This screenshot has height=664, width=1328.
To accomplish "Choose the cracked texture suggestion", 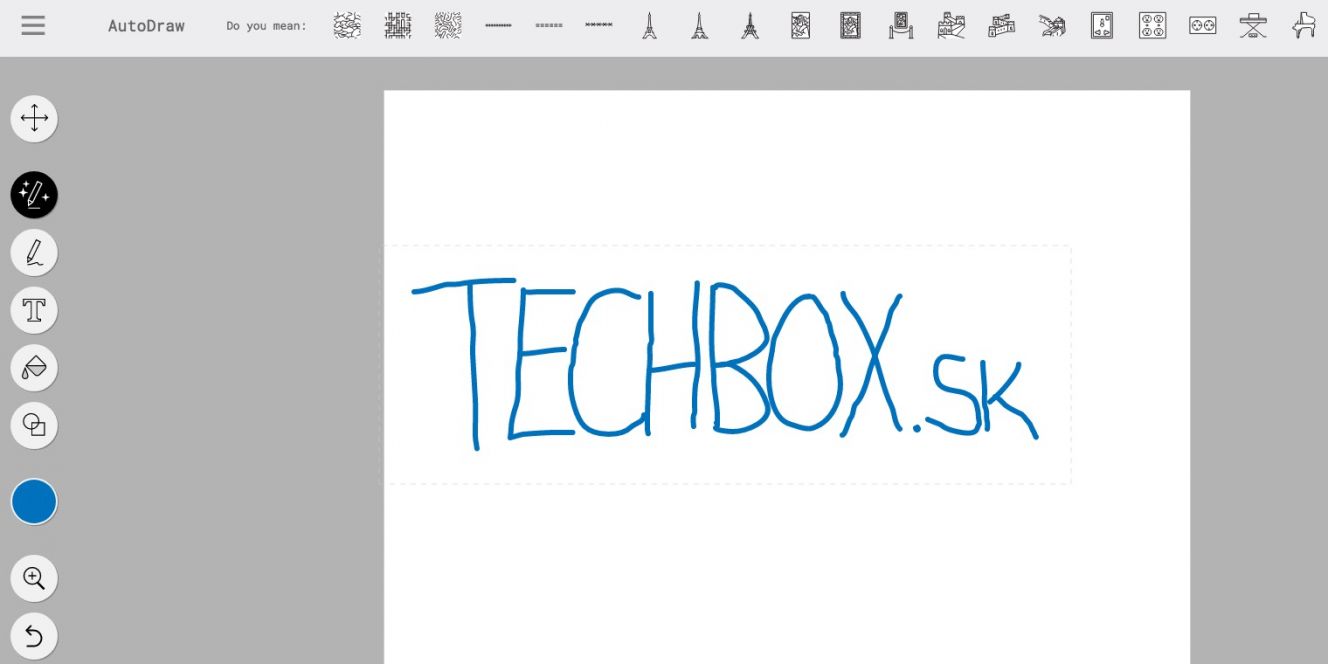I will pyautogui.click(x=347, y=25).
